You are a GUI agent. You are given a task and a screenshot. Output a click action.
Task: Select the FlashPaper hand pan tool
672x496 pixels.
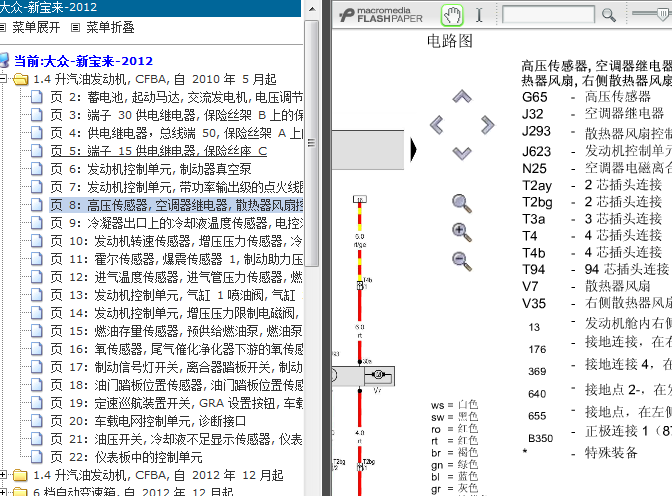point(452,15)
